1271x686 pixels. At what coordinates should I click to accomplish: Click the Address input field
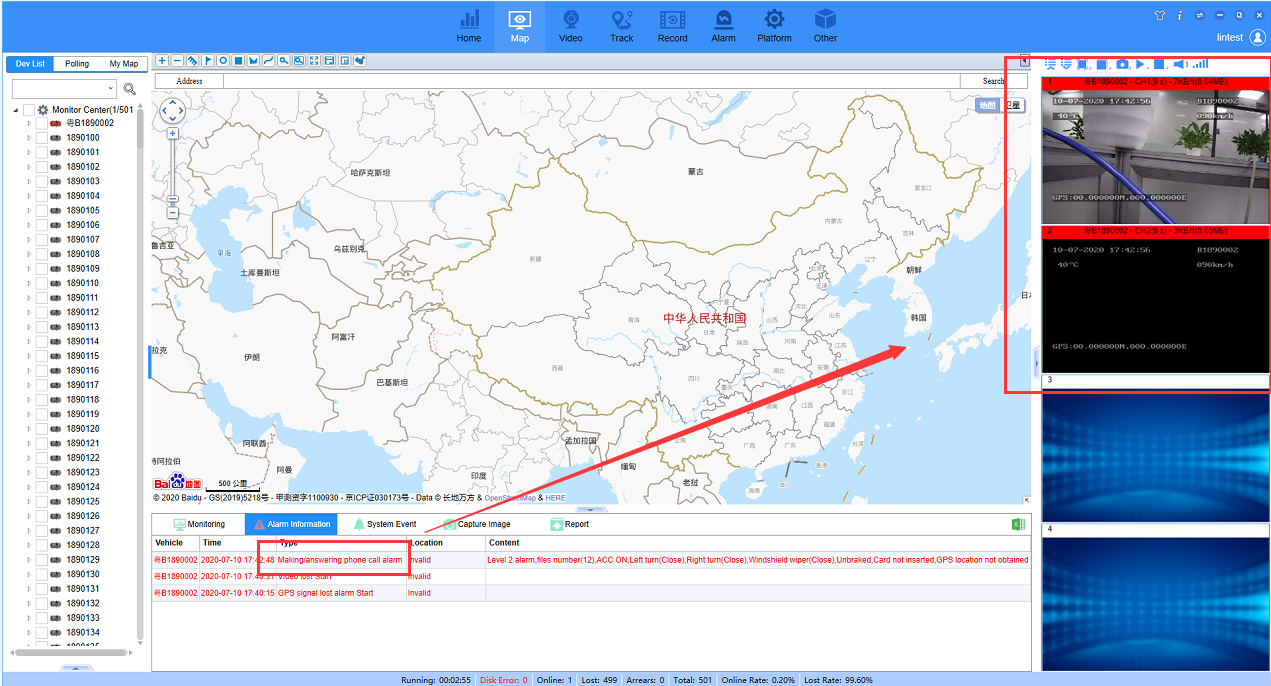(591, 81)
